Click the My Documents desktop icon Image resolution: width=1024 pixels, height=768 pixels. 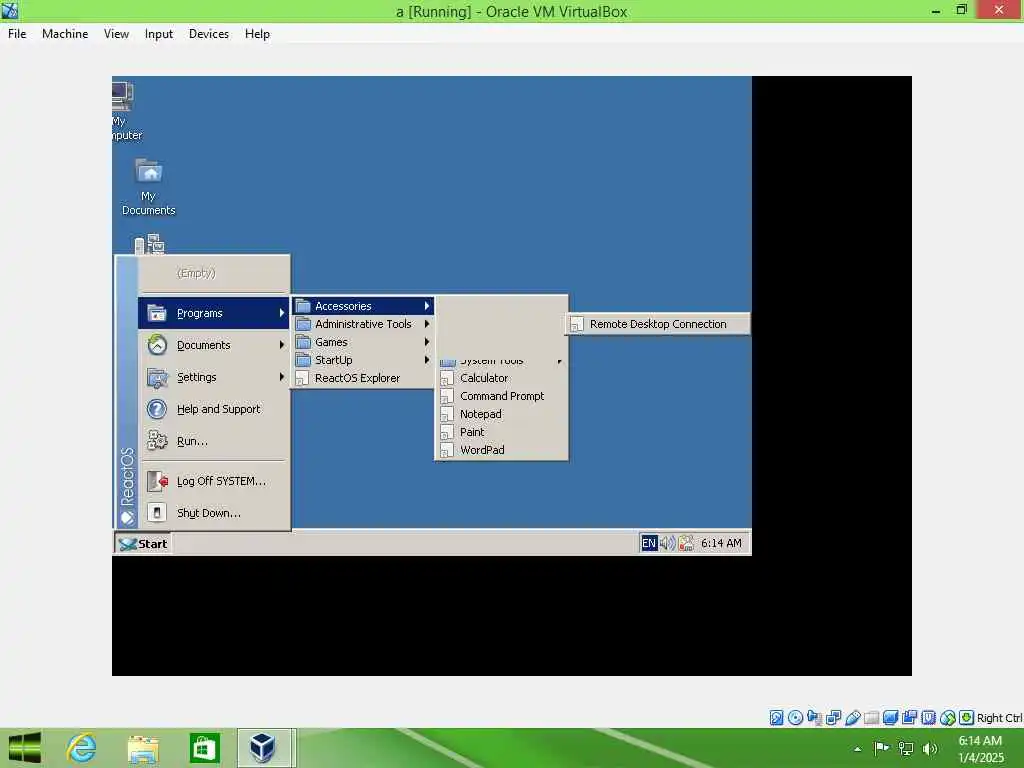pyautogui.click(x=149, y=187)
